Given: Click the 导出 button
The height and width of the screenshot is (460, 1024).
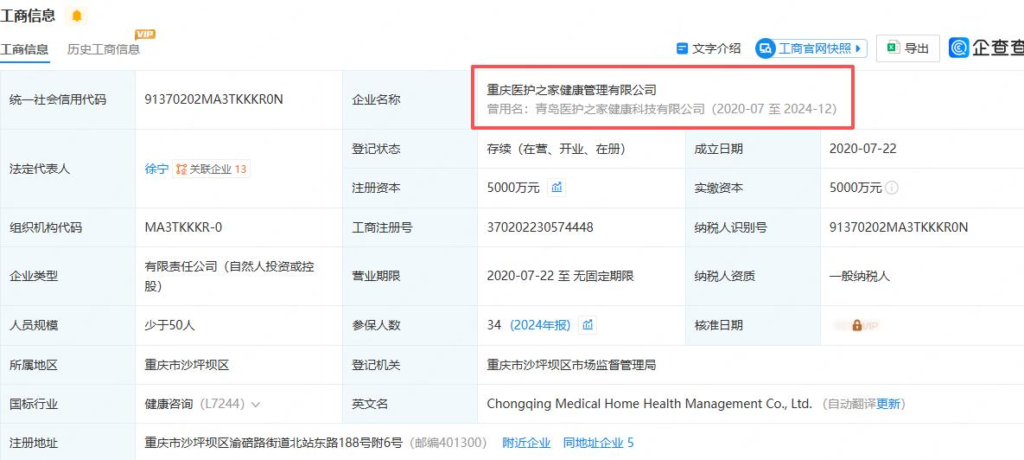Looking at the screenshot, I should pos(908,48).
